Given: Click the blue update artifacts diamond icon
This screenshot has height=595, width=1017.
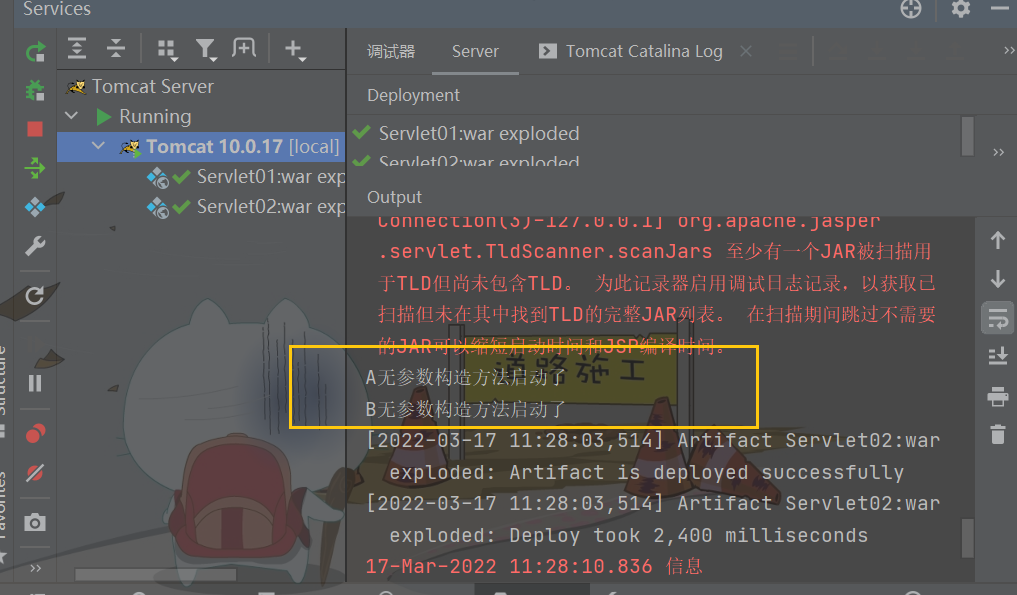Looking at the screenshot, I should pos(35,207).
